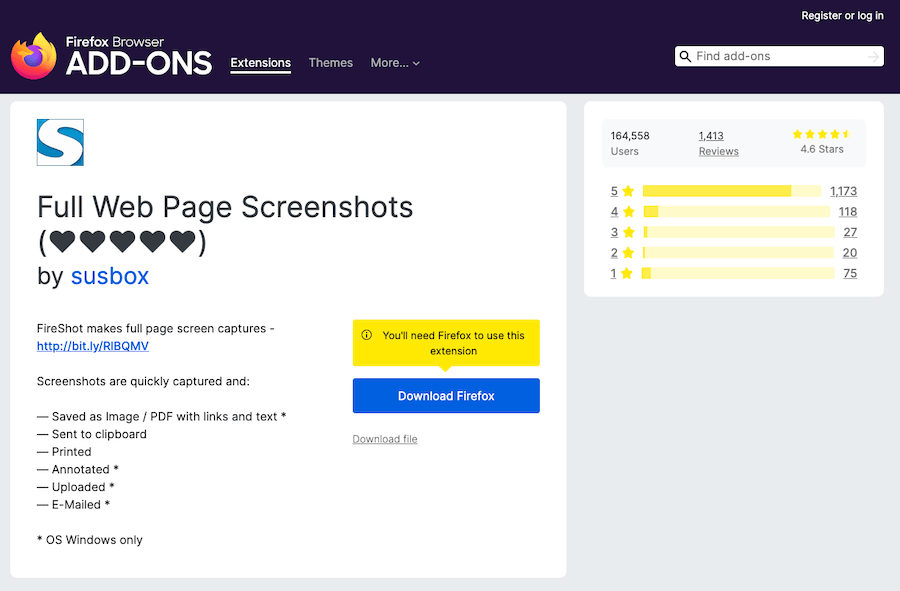This screenshot has height=591, width=900.
Task: Click the number 3 rating label
Action: coord(614,232)
